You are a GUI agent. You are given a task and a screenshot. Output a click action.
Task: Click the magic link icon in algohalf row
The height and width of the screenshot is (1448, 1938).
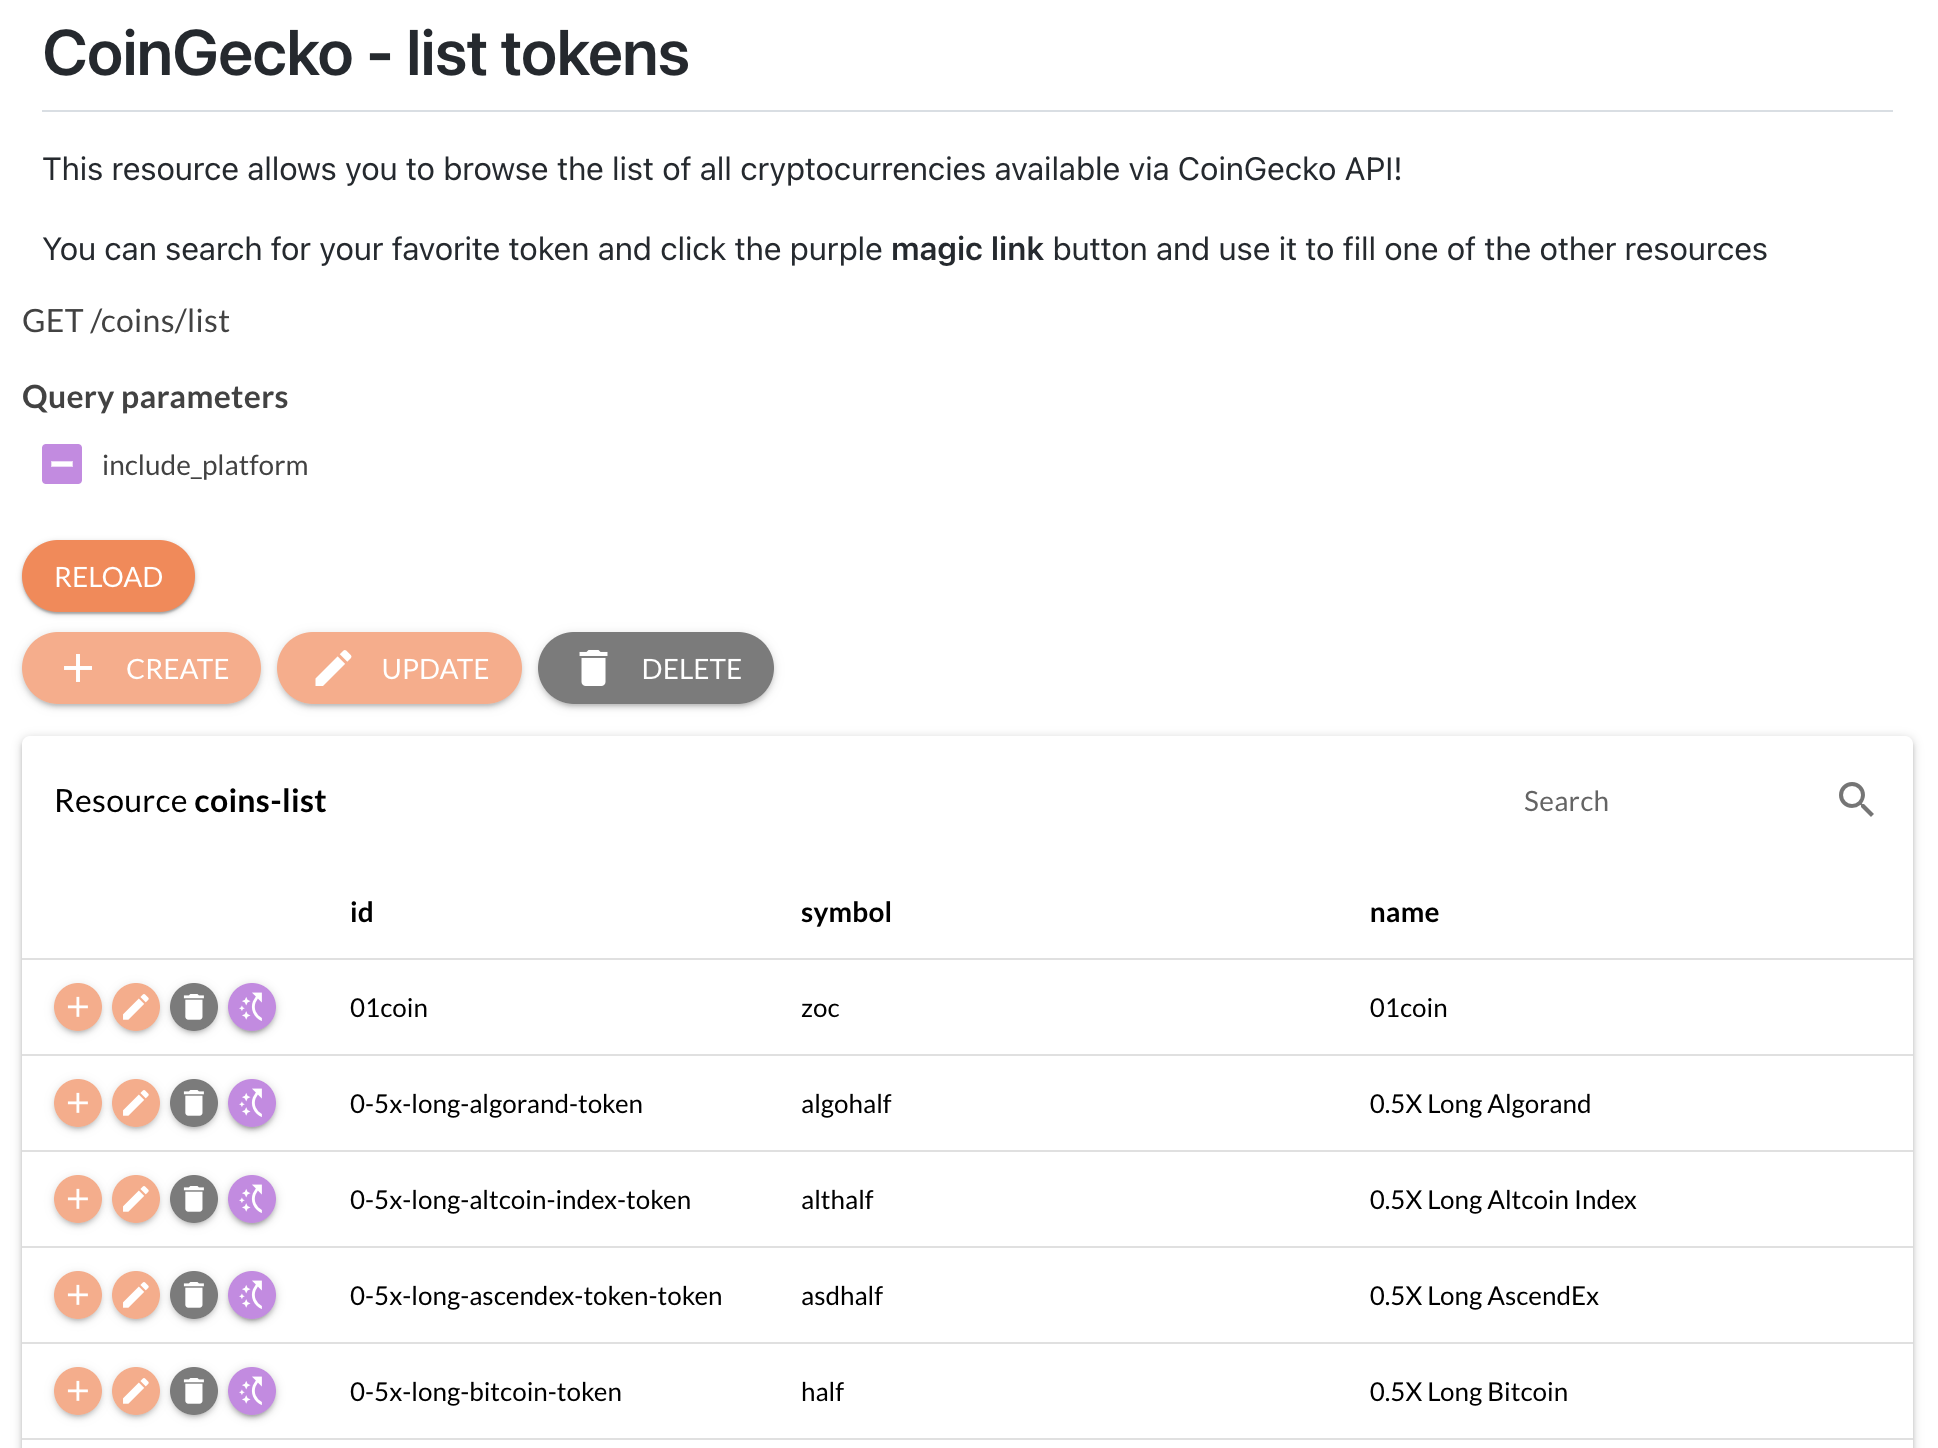point(252,1103)
